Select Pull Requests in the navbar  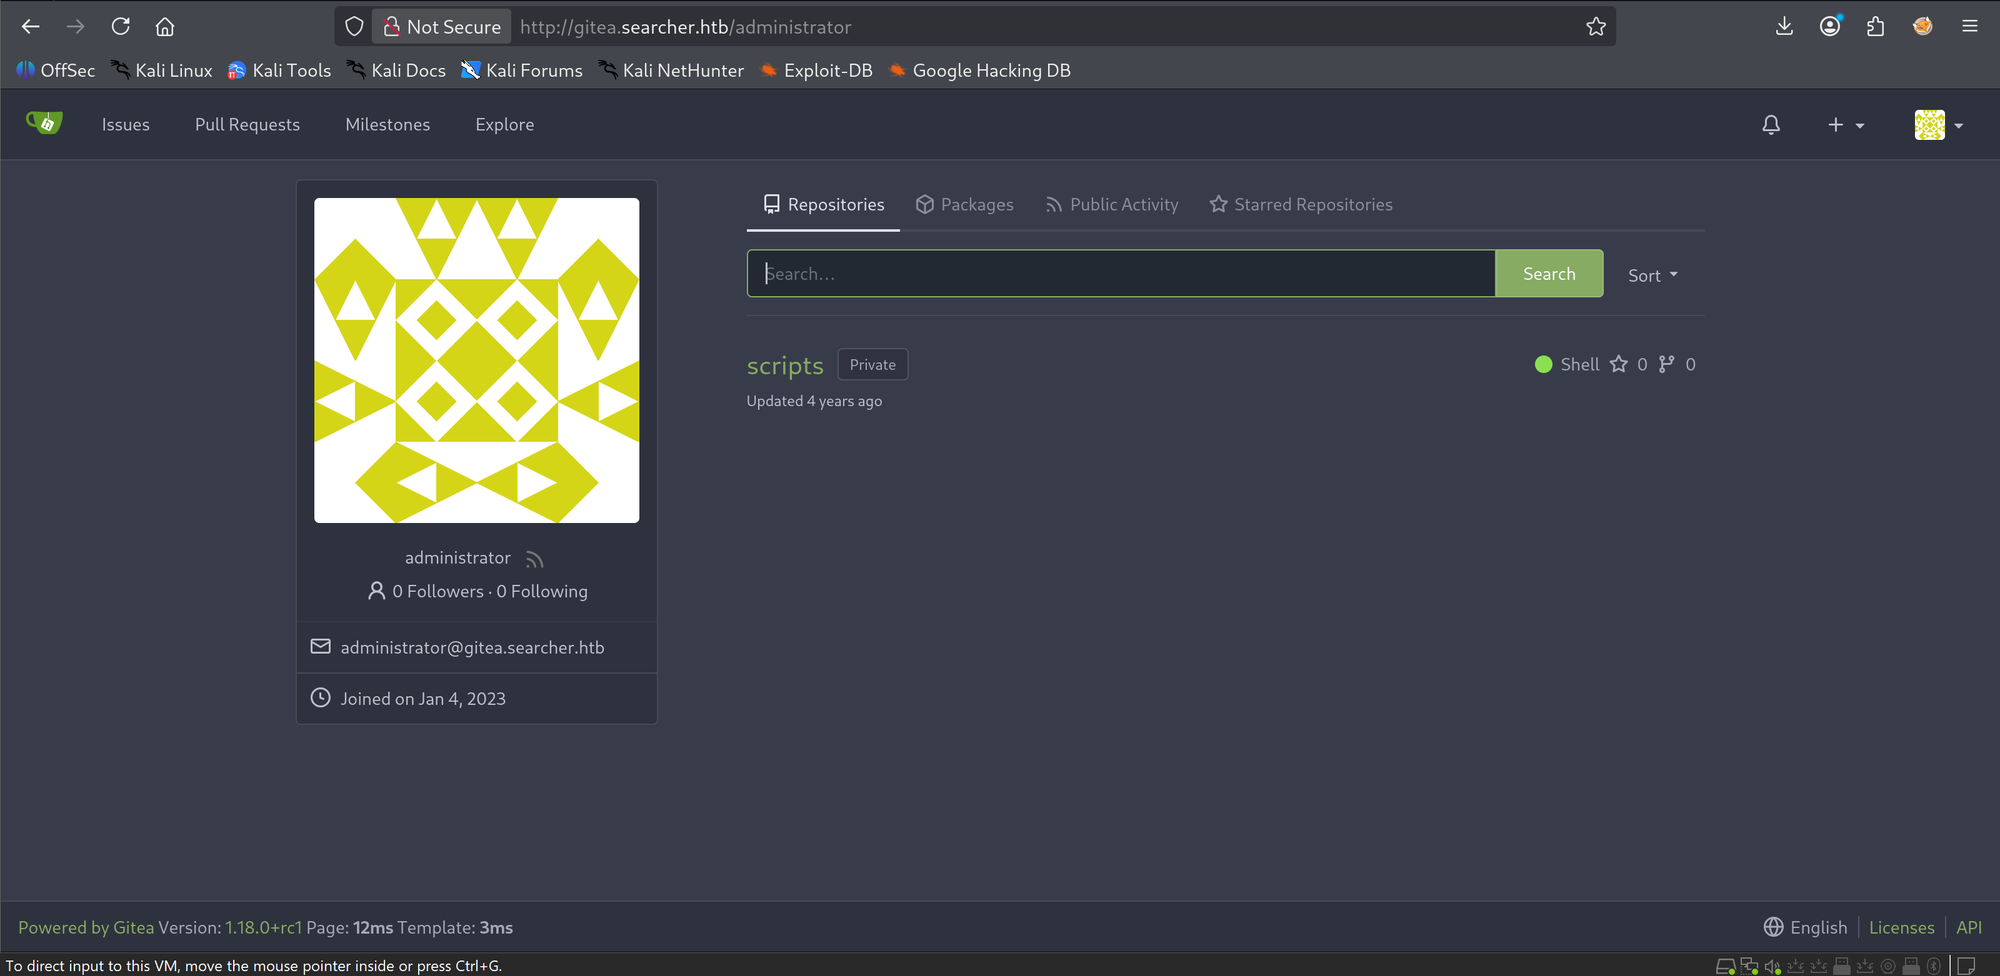coord(247,125)
